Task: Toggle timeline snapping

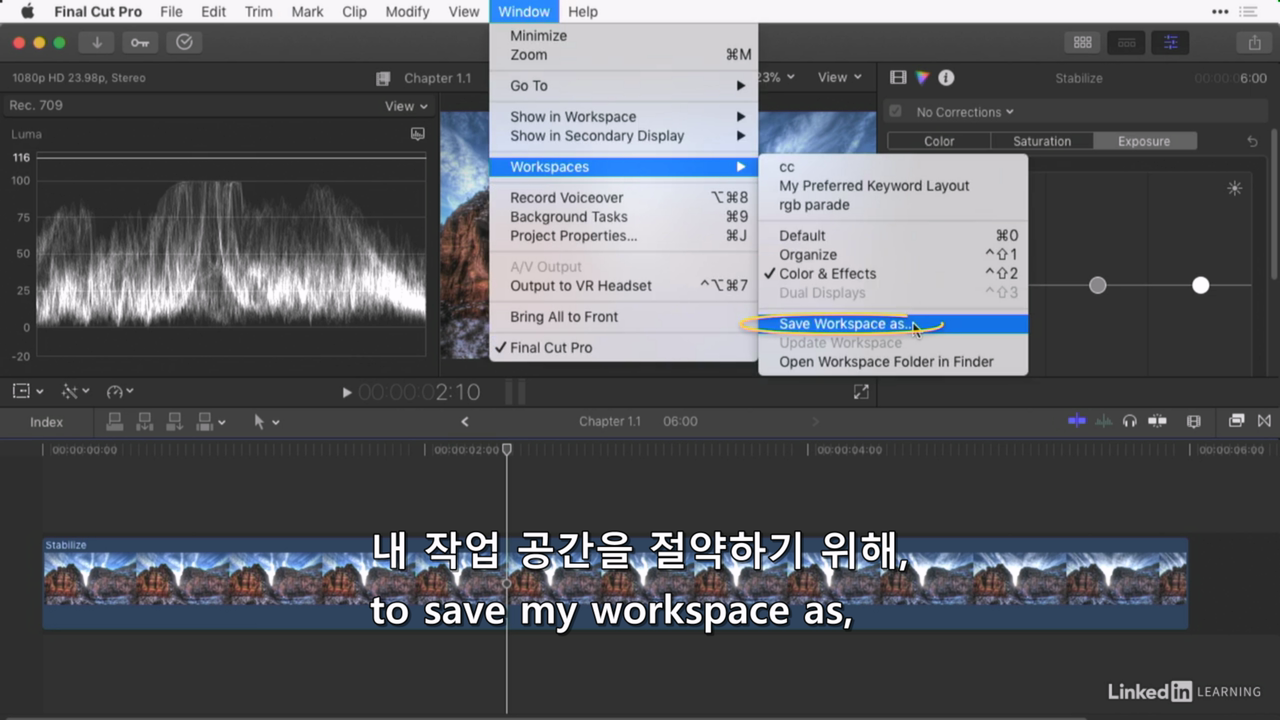Action: pyautogui.click(x=1158, y=421)
